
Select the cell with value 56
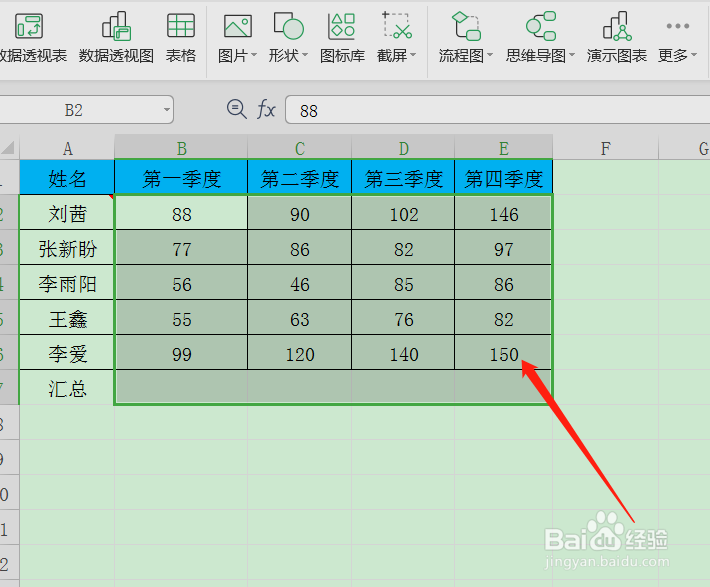point(181,283)
